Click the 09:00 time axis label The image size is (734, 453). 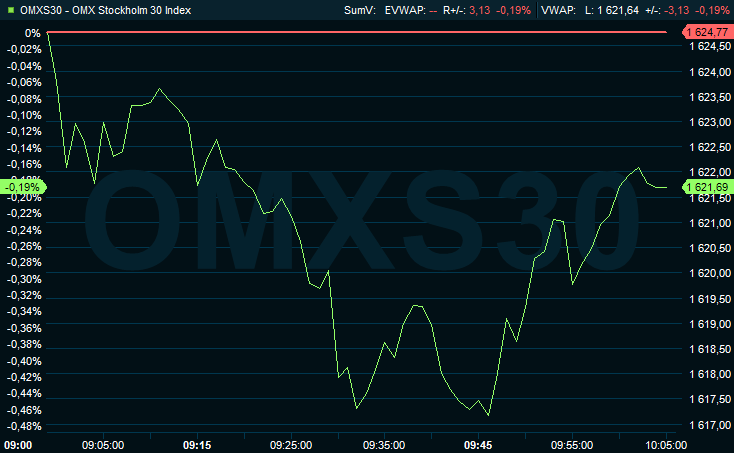coord(18,445)
